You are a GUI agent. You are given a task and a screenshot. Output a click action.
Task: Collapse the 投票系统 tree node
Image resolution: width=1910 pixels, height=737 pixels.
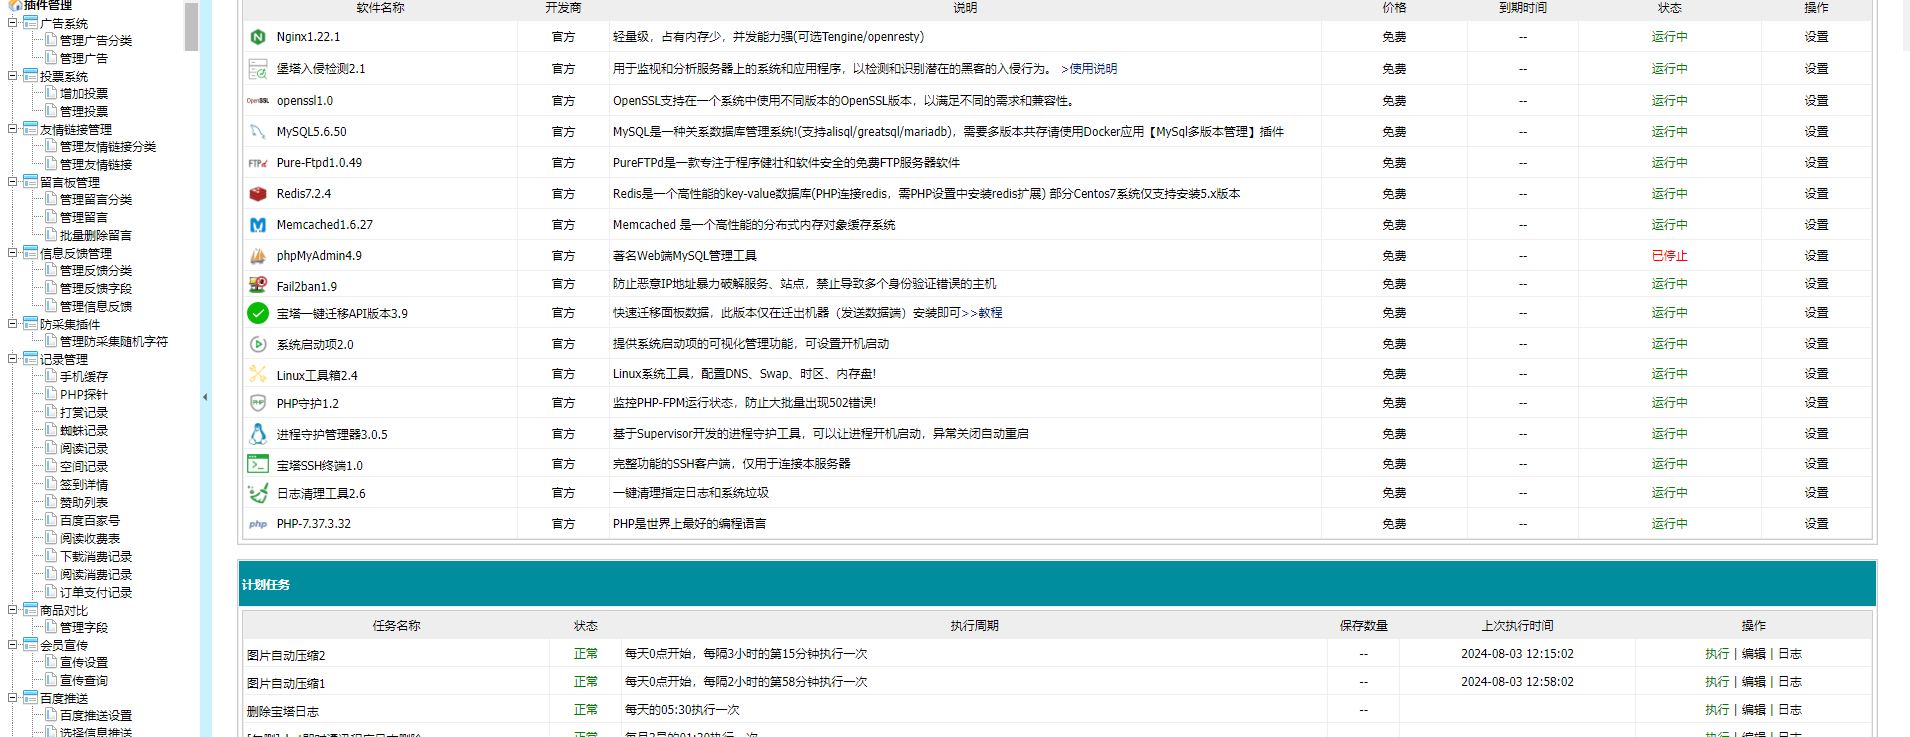[13, 75]
